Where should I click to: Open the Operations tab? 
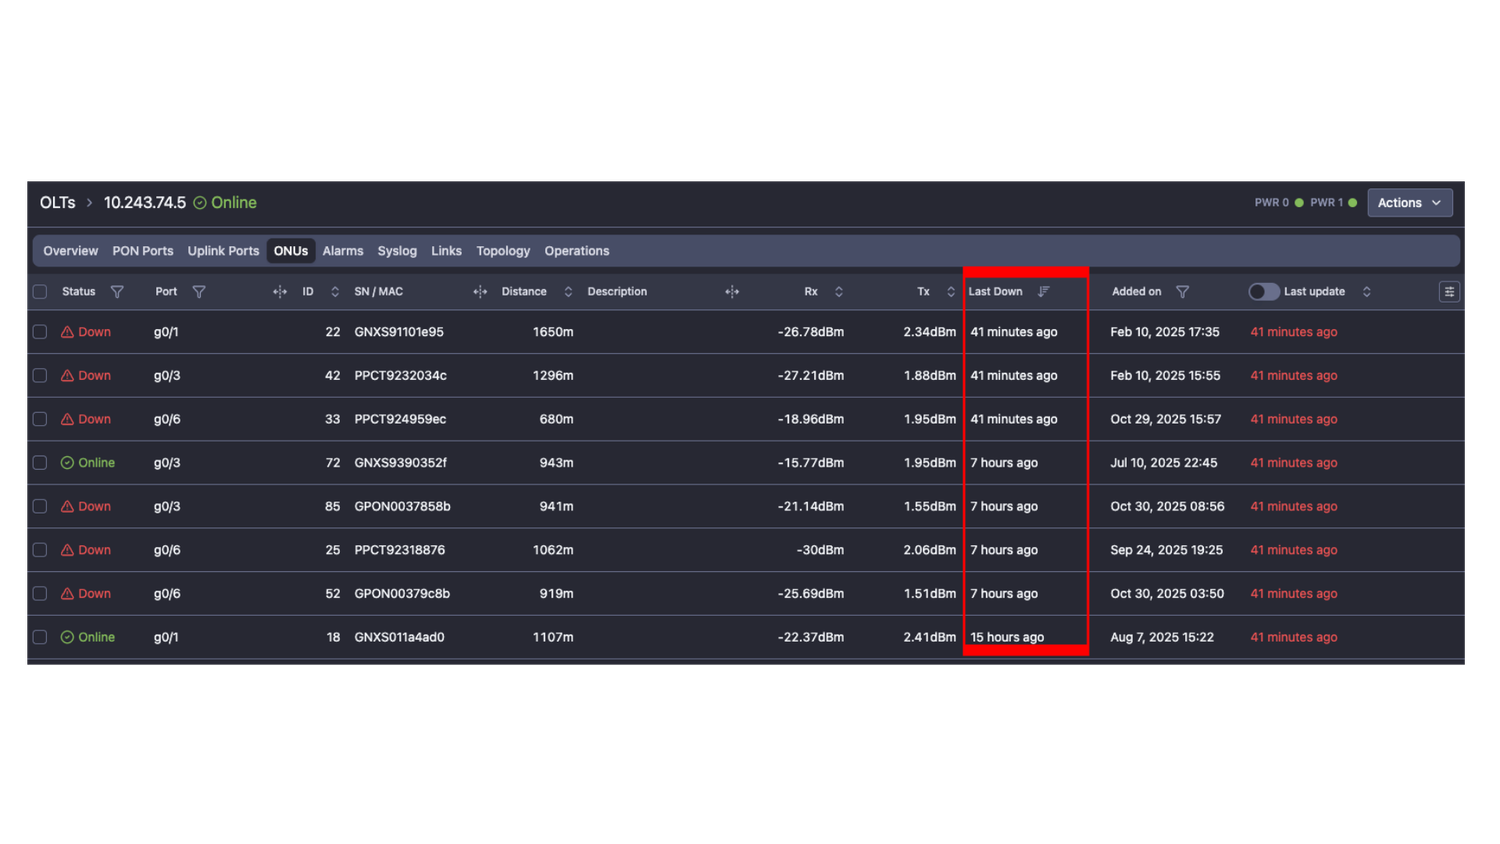pyautogui.click(x=577, y=251)
